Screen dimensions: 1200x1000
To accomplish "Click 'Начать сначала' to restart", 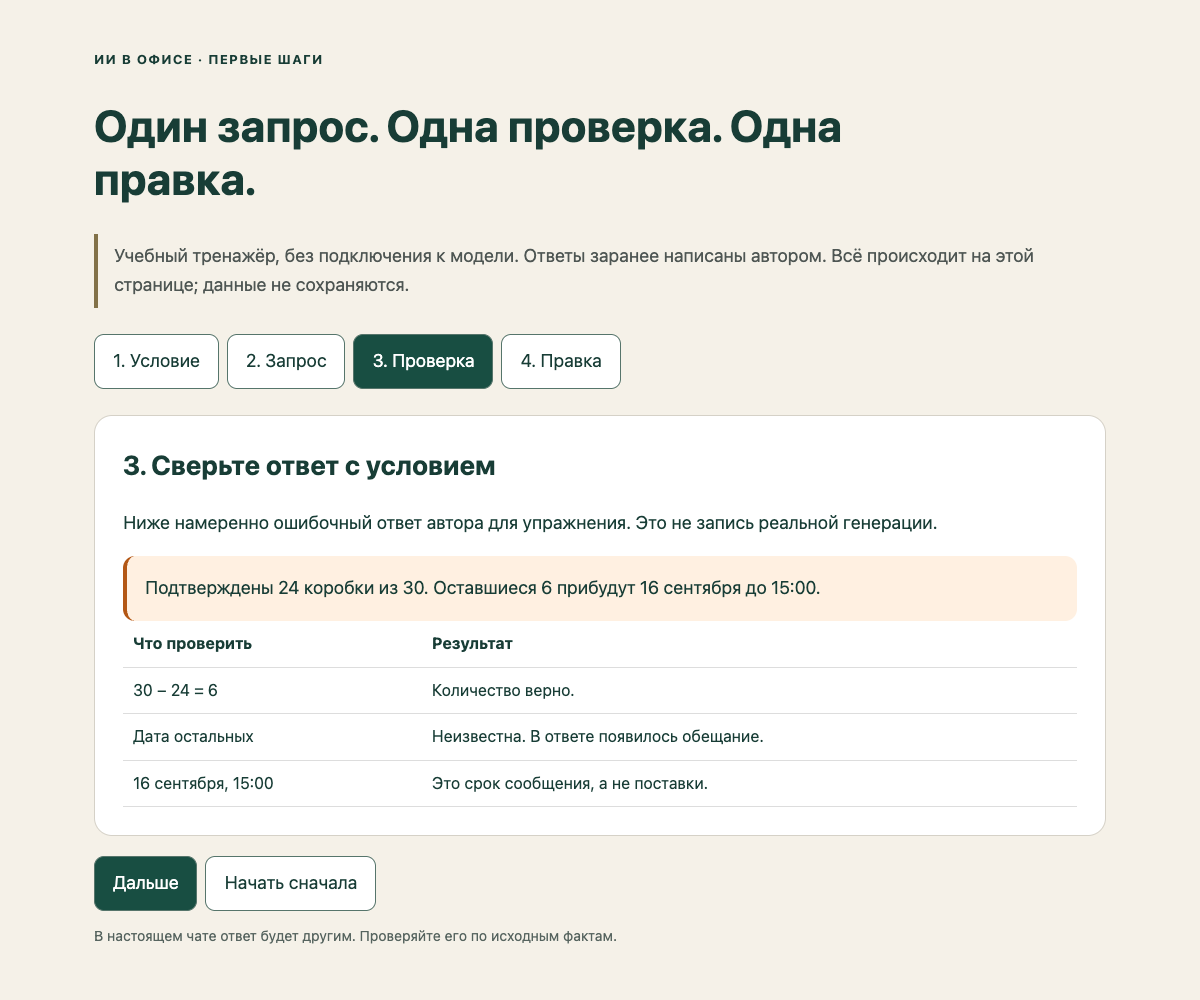I will pyautogui.click(x=290, y=883).
